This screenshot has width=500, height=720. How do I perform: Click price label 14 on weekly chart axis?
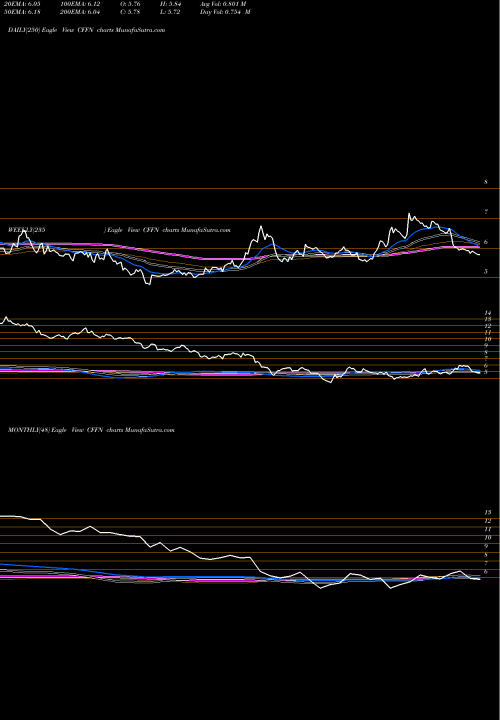tap(488, 313)
